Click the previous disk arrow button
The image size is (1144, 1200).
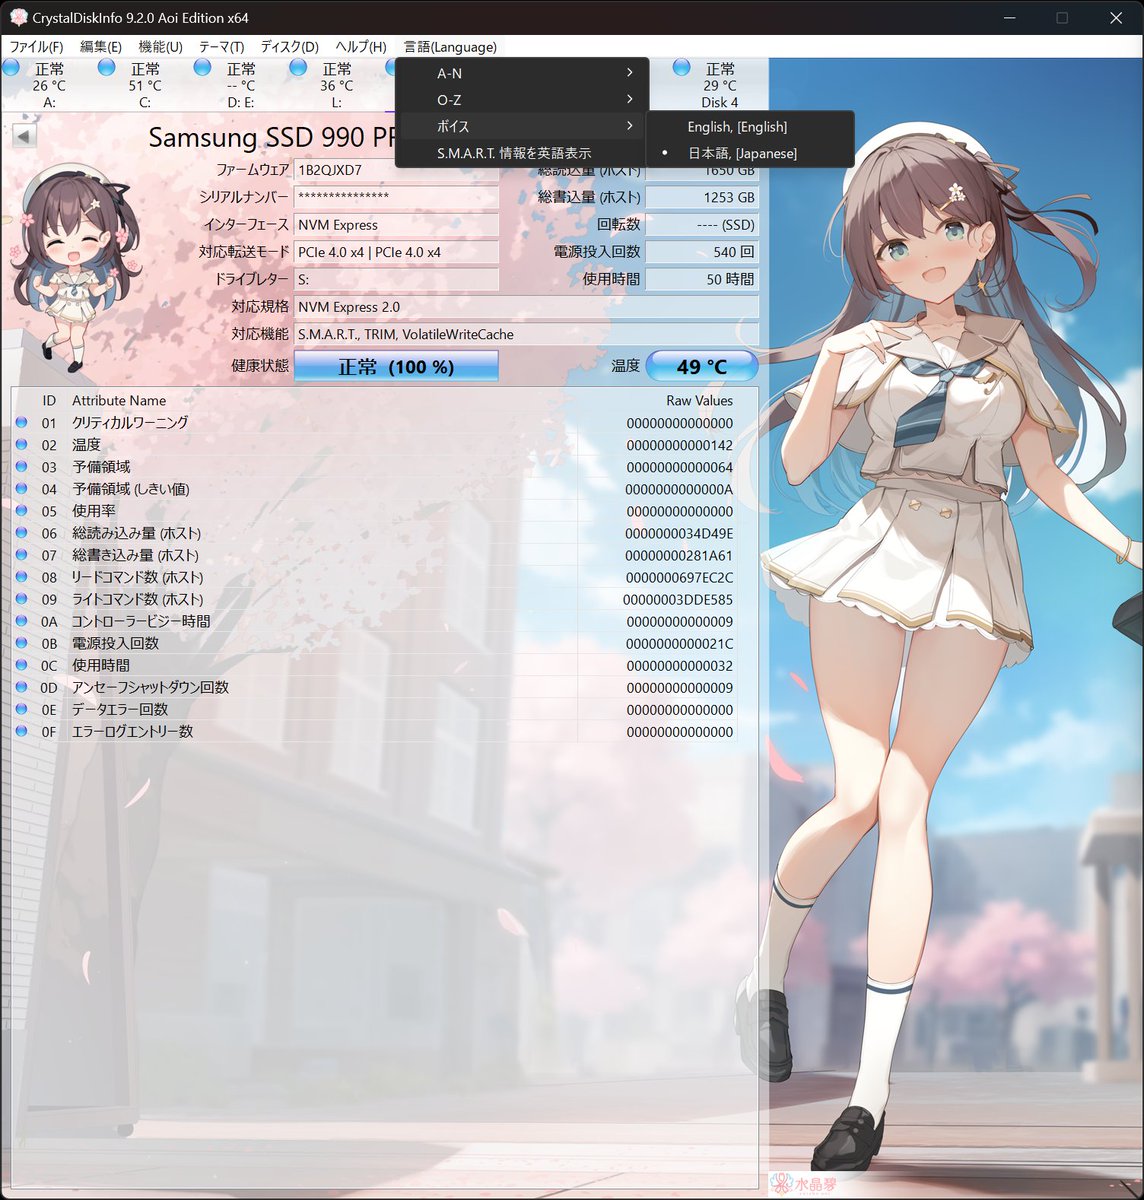point(24,136)
